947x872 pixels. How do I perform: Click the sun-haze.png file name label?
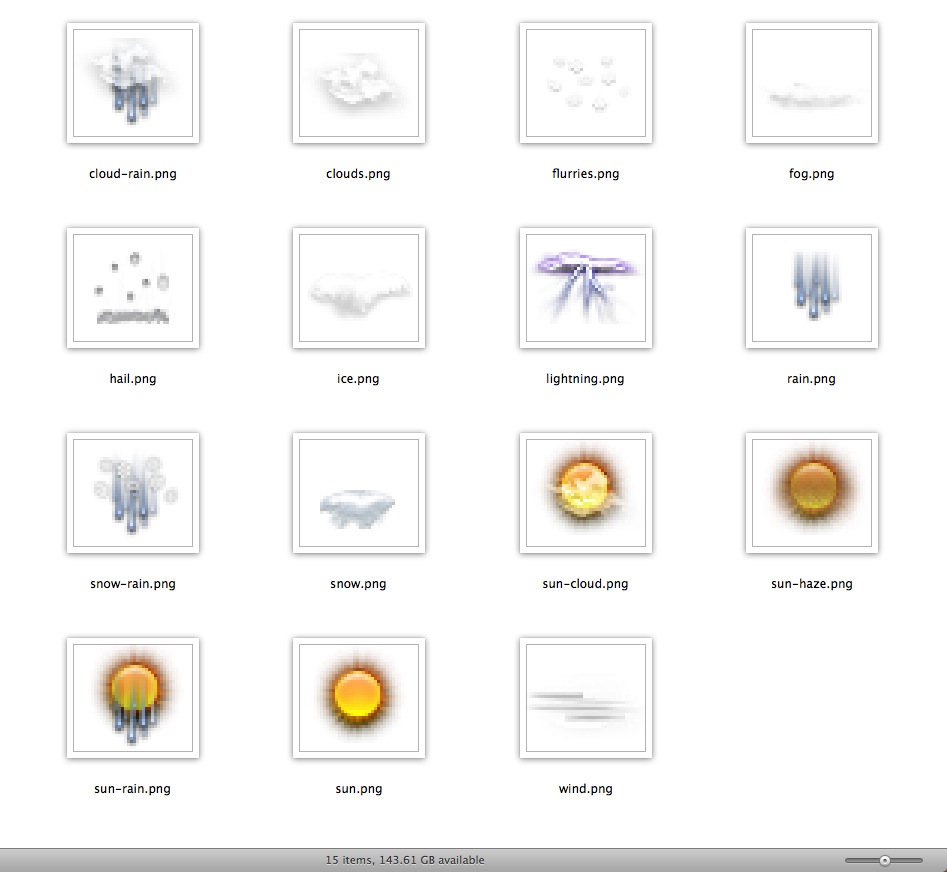coord(812,584)
